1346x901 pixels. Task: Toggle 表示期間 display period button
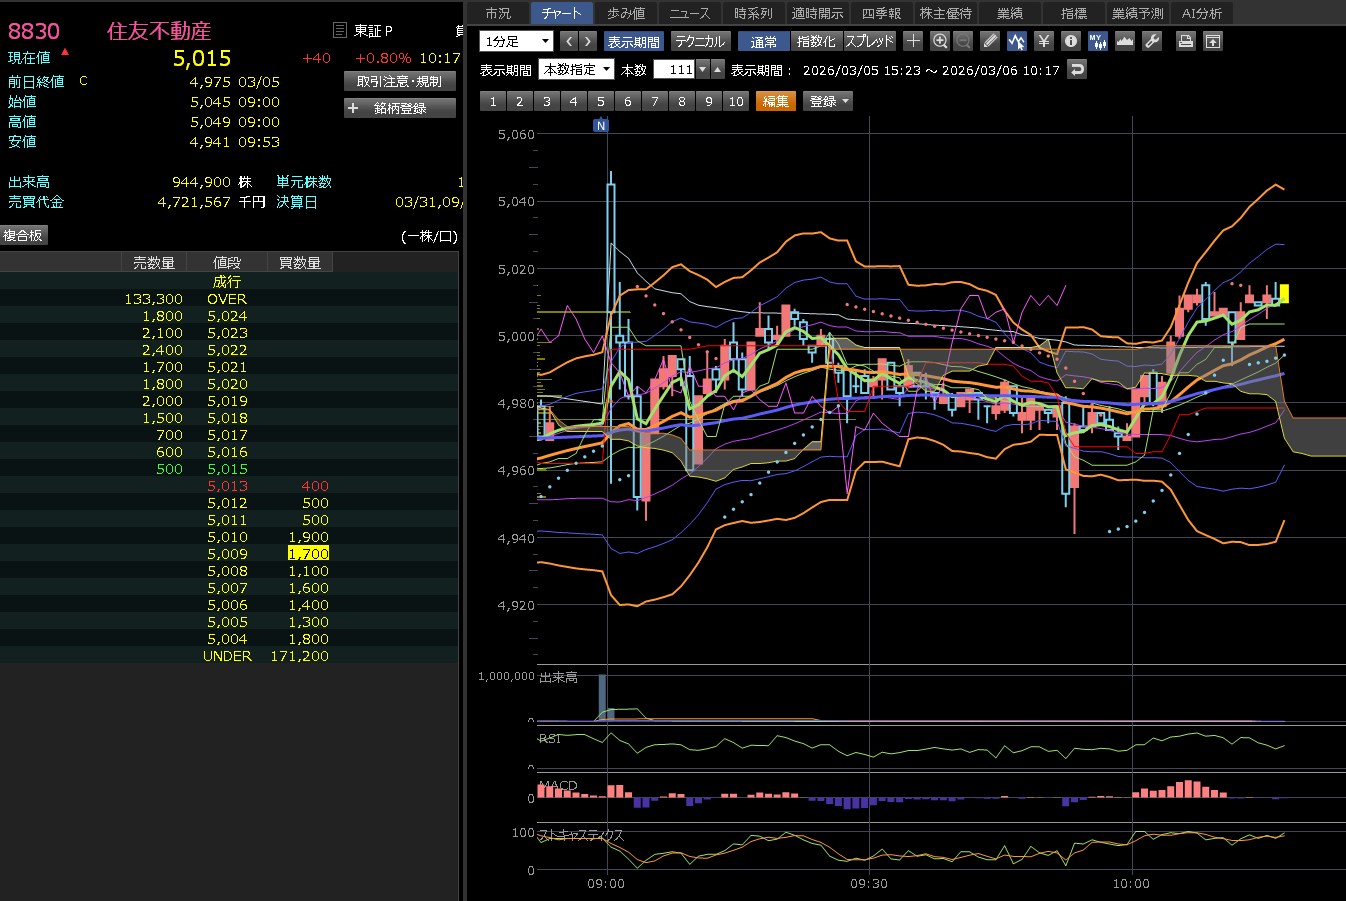pyautogui.click(x=633, y=41)
